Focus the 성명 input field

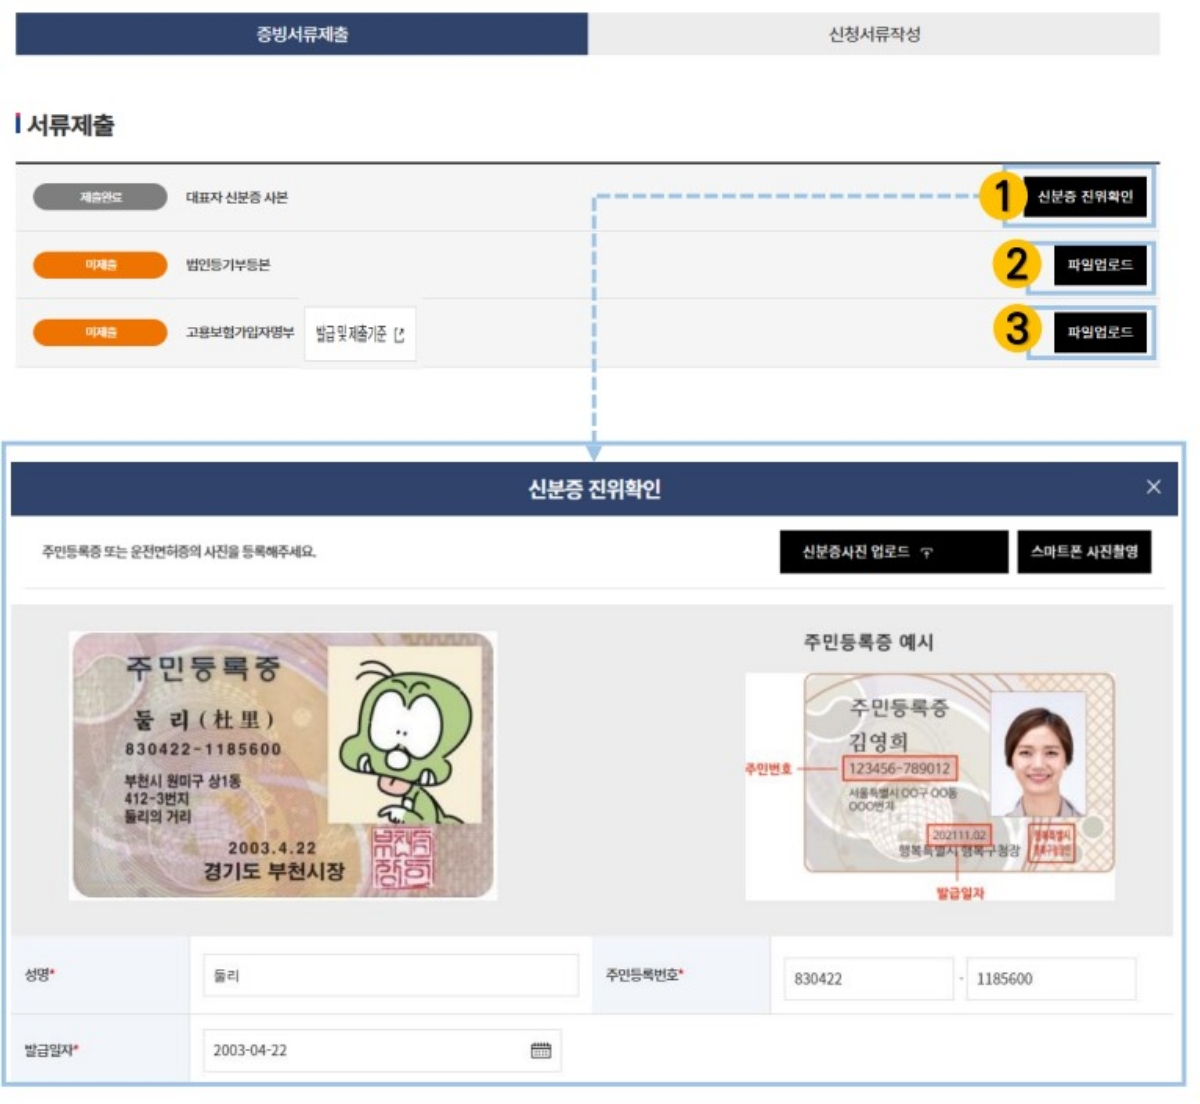point(391,975)
